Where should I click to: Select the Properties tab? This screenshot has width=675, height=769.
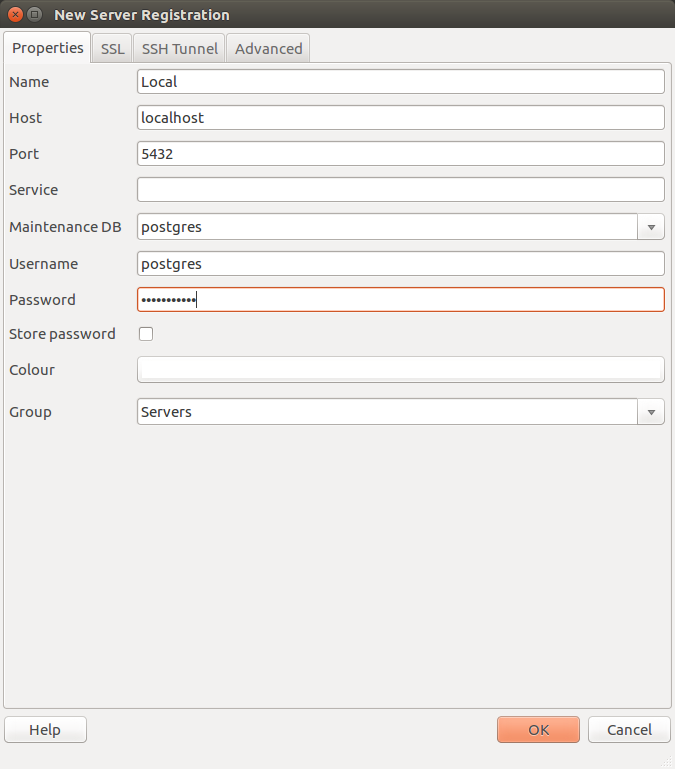click(47, 48)
